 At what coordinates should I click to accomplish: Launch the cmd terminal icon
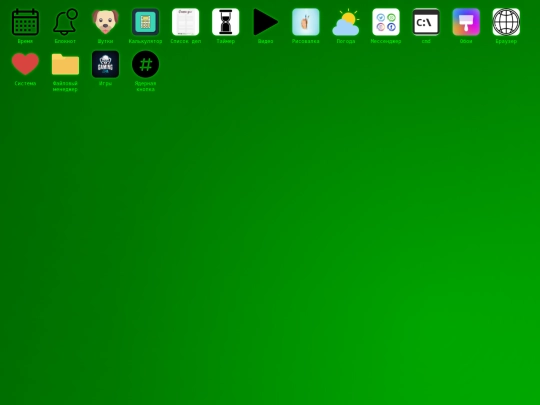point(426,22)
